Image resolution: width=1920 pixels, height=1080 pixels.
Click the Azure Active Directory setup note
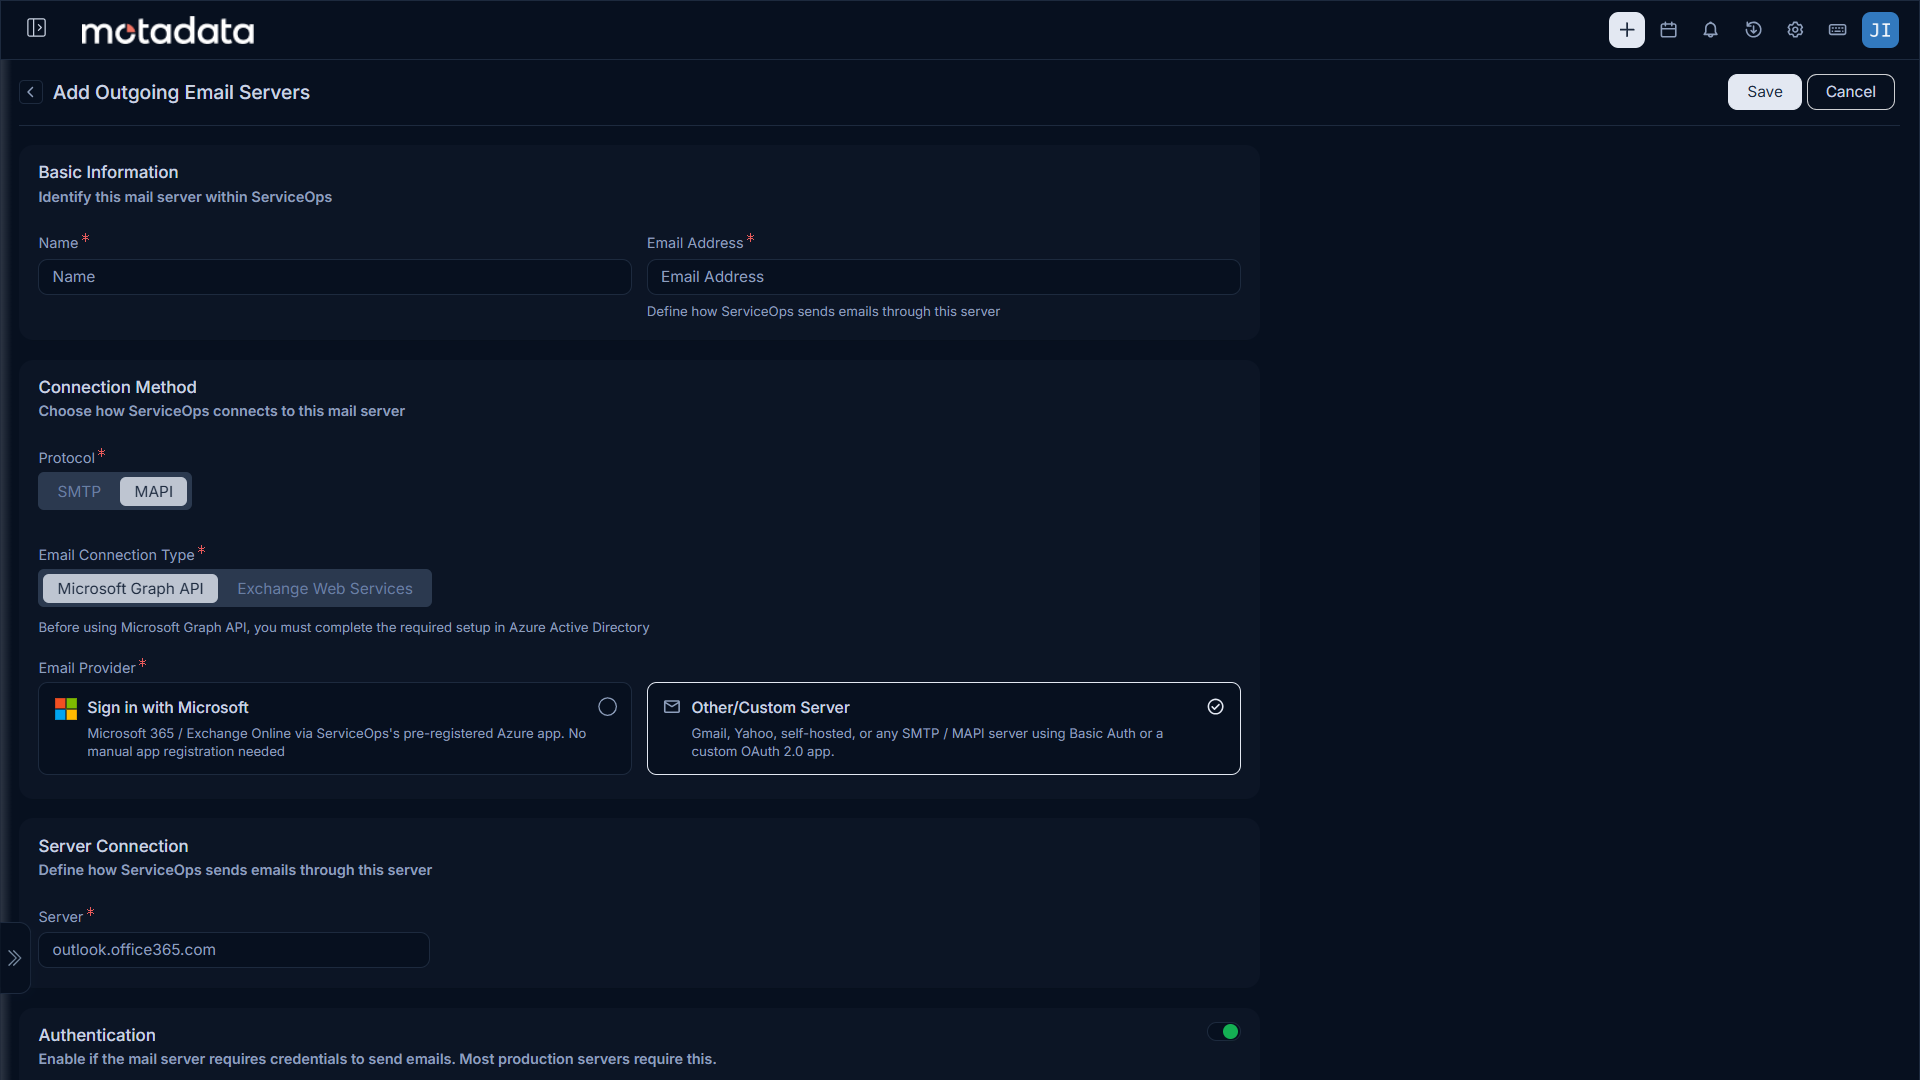[x=344, y=628]
